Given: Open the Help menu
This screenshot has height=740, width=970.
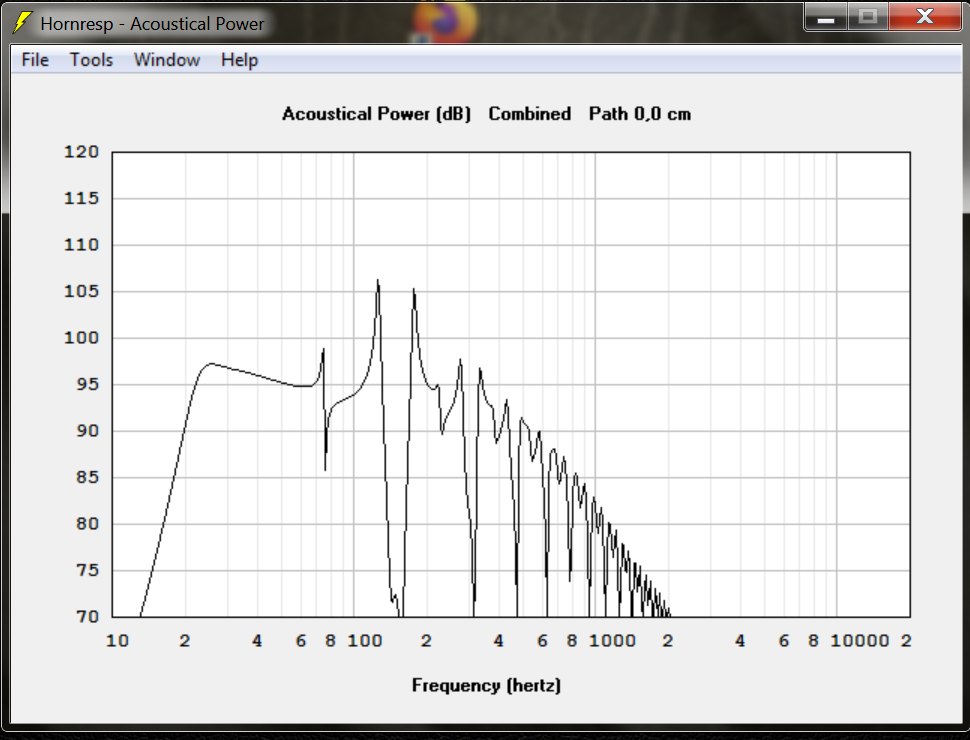Looking at the screenshot, I should [239, 60].
